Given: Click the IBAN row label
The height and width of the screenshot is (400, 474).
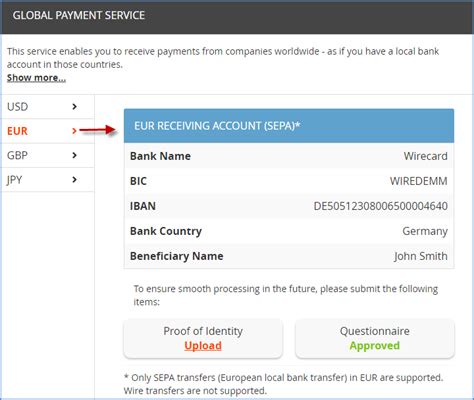Looking at the screenshot, I should click(143, 206).
